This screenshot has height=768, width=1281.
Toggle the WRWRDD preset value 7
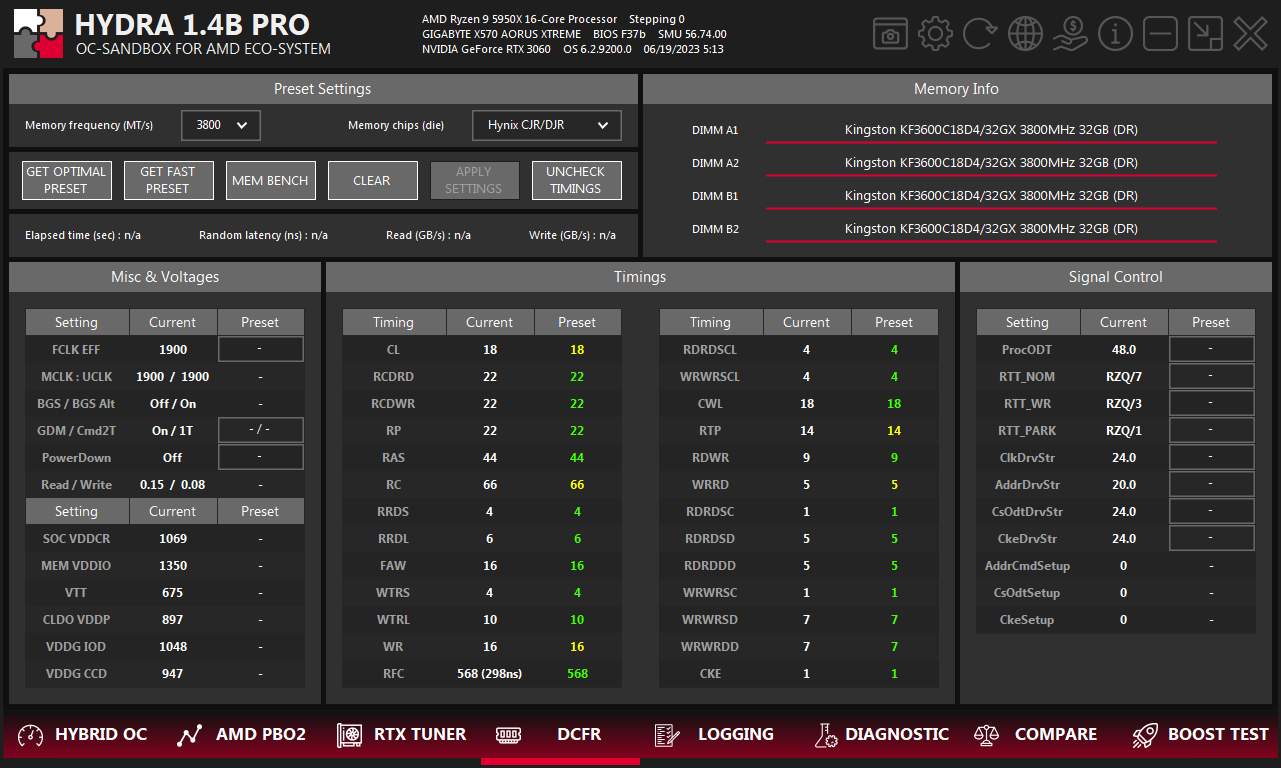(894, 647)
